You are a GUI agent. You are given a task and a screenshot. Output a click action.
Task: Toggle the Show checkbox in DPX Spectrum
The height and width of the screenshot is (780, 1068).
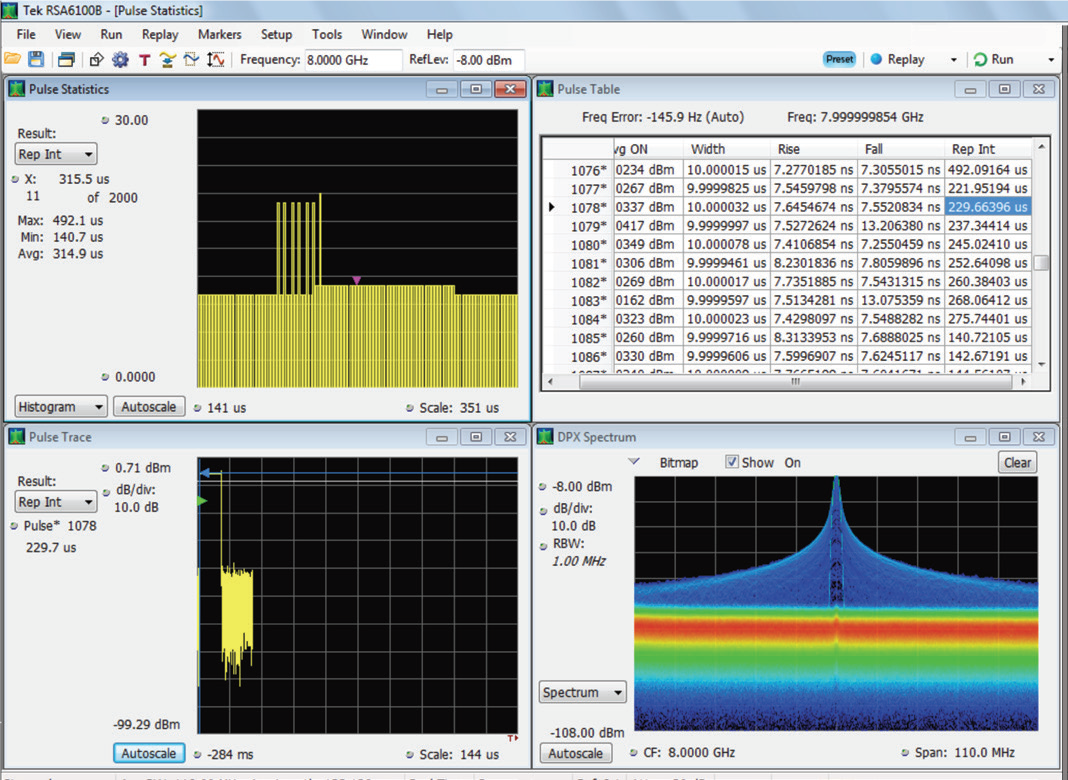click(731, 463)
